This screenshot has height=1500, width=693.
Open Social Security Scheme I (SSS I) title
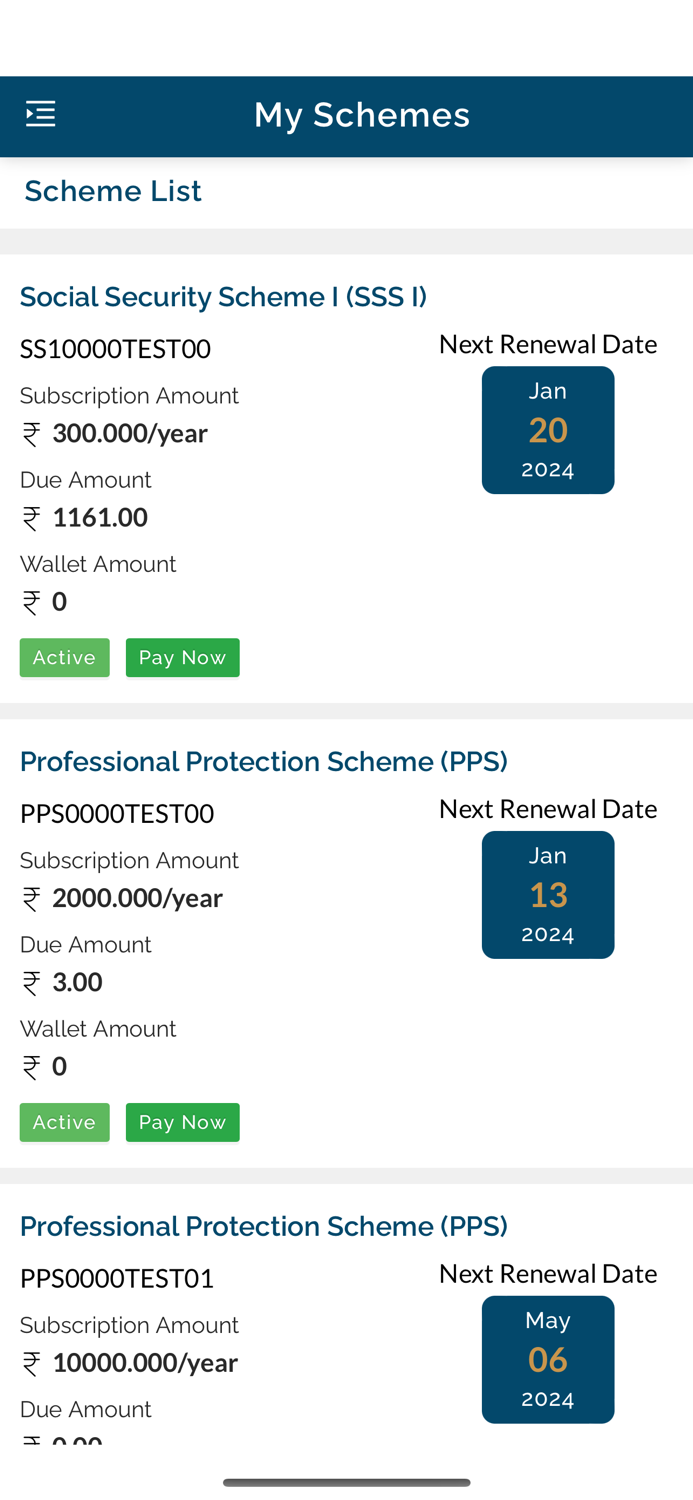point(223,297)
